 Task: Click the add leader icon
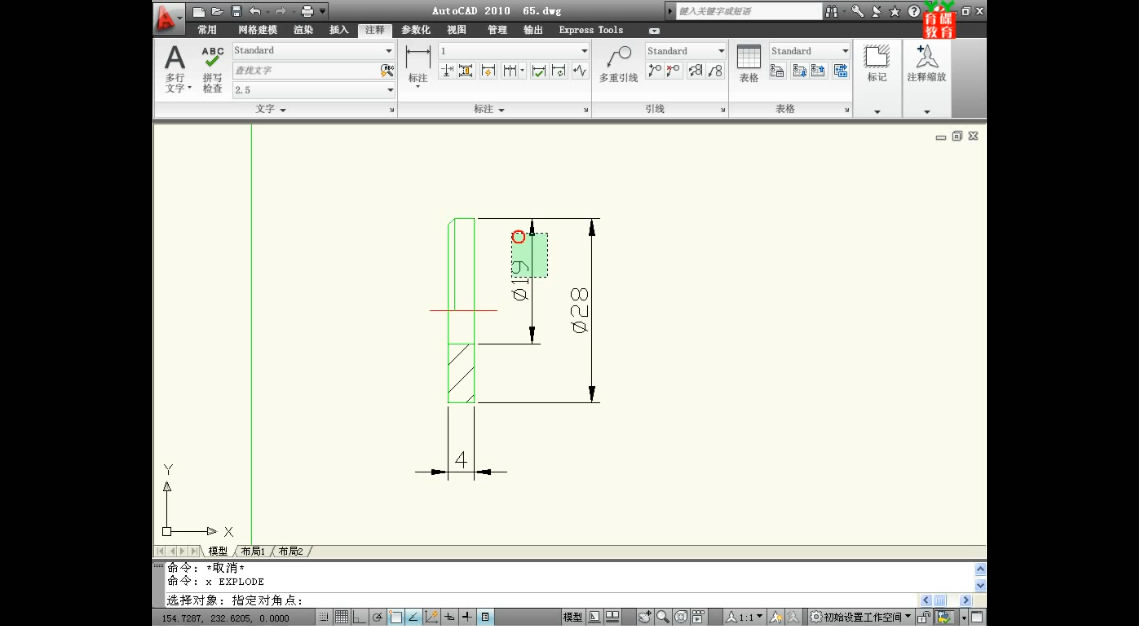point(654,70)
